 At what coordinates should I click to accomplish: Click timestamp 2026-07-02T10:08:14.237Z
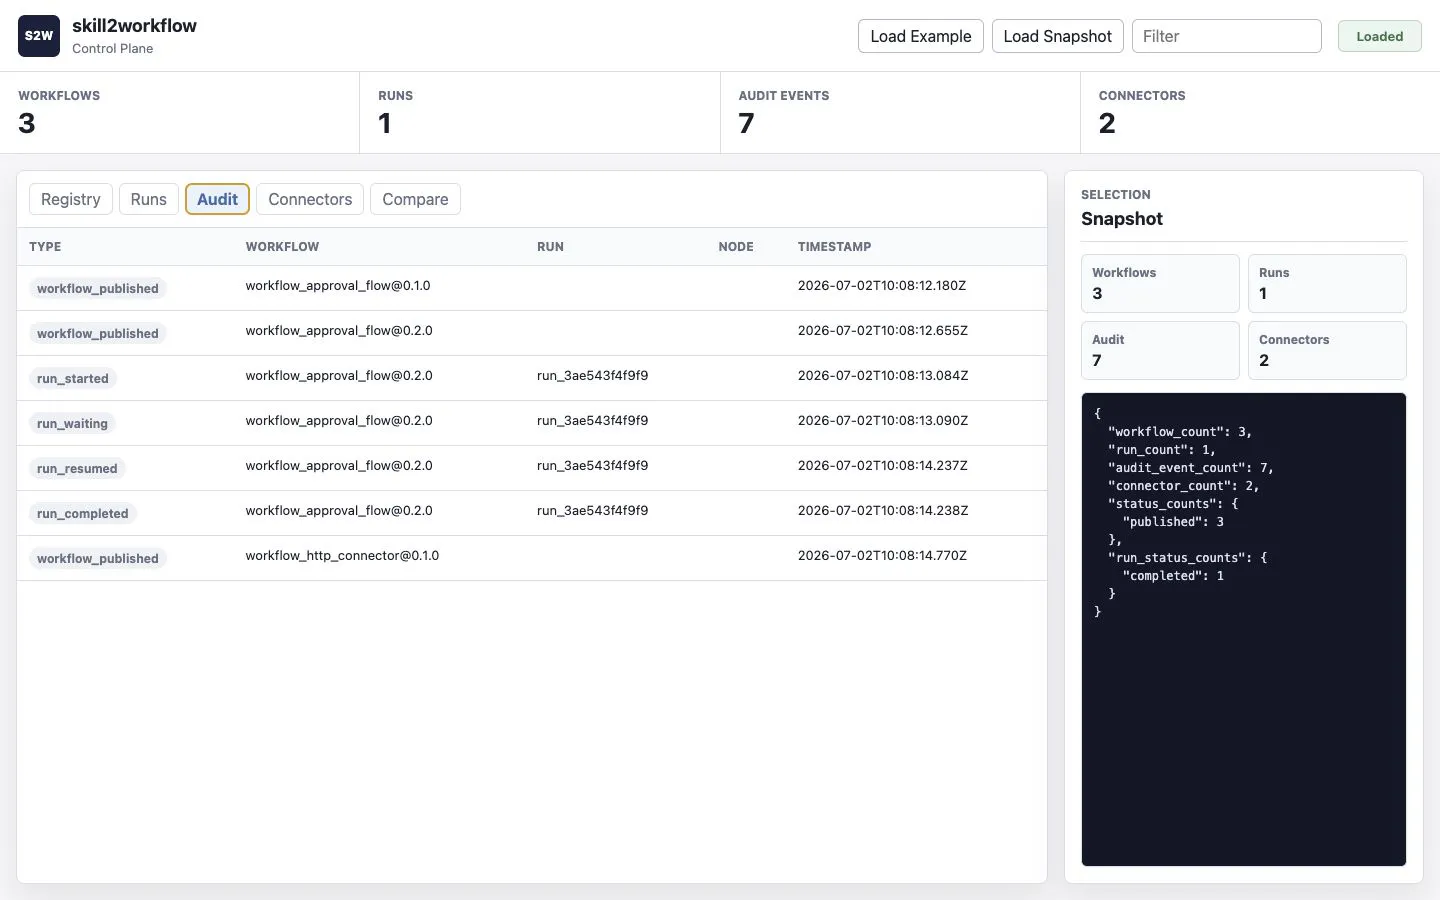pyautogui.click(x=883, y=466)
